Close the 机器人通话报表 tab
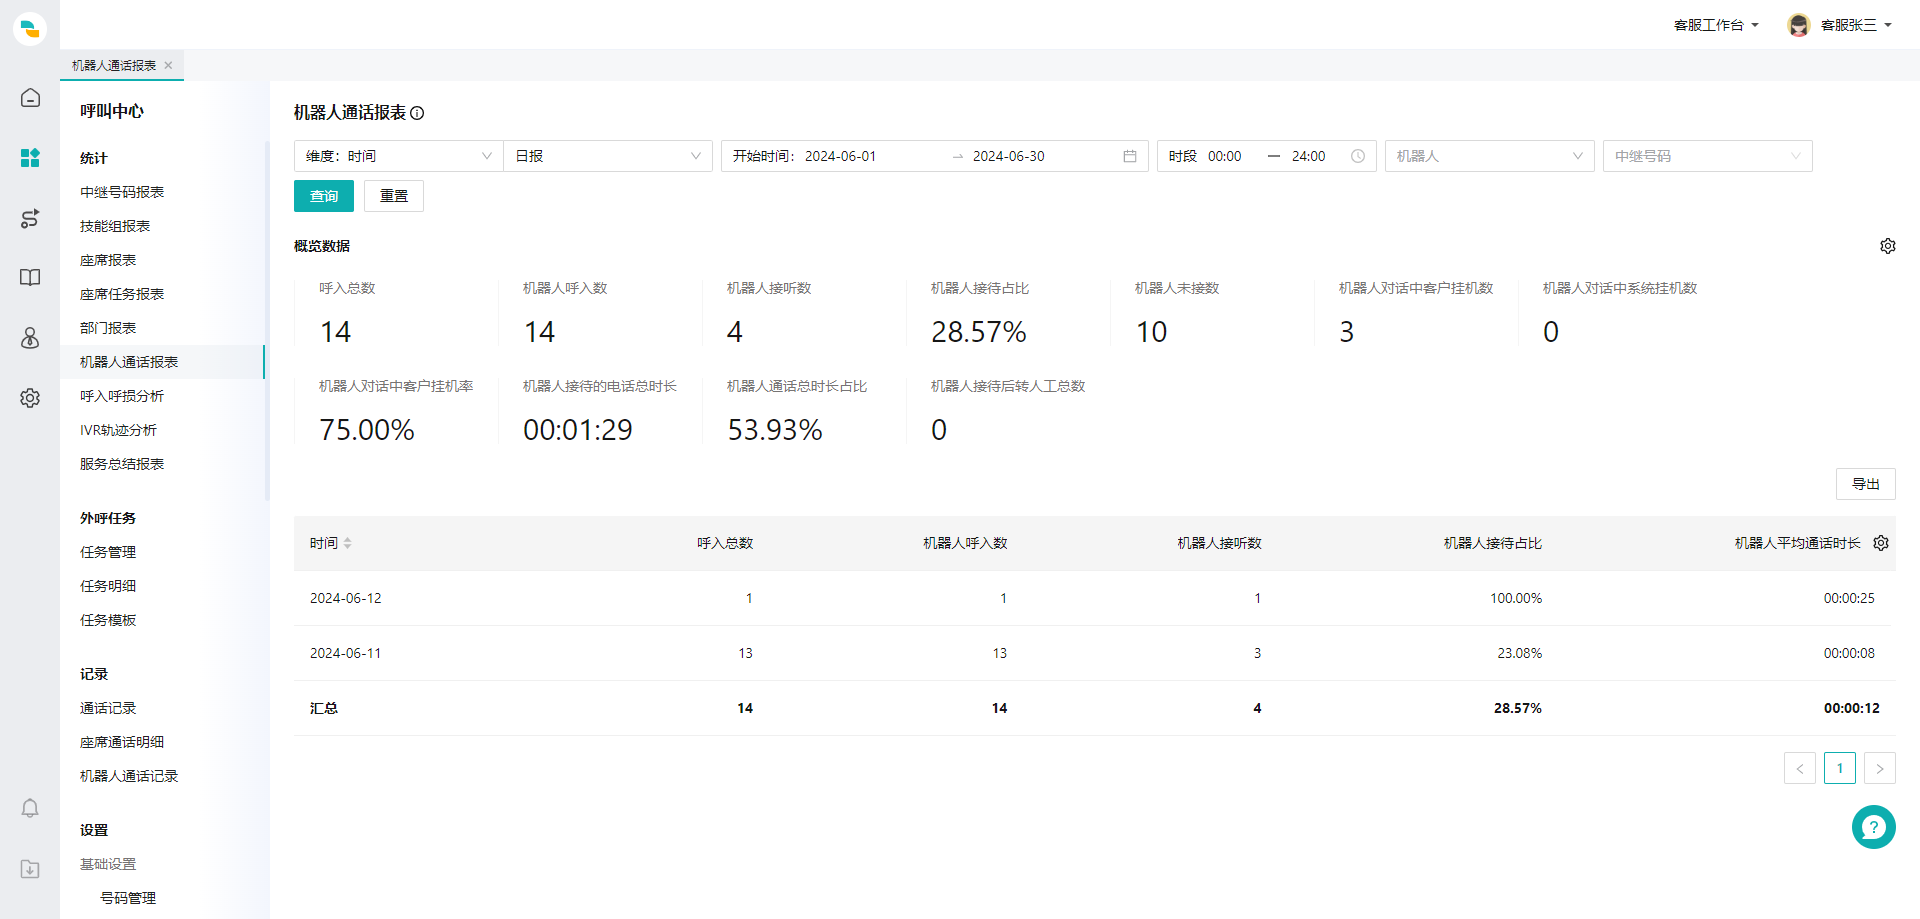 coord(168,65)
